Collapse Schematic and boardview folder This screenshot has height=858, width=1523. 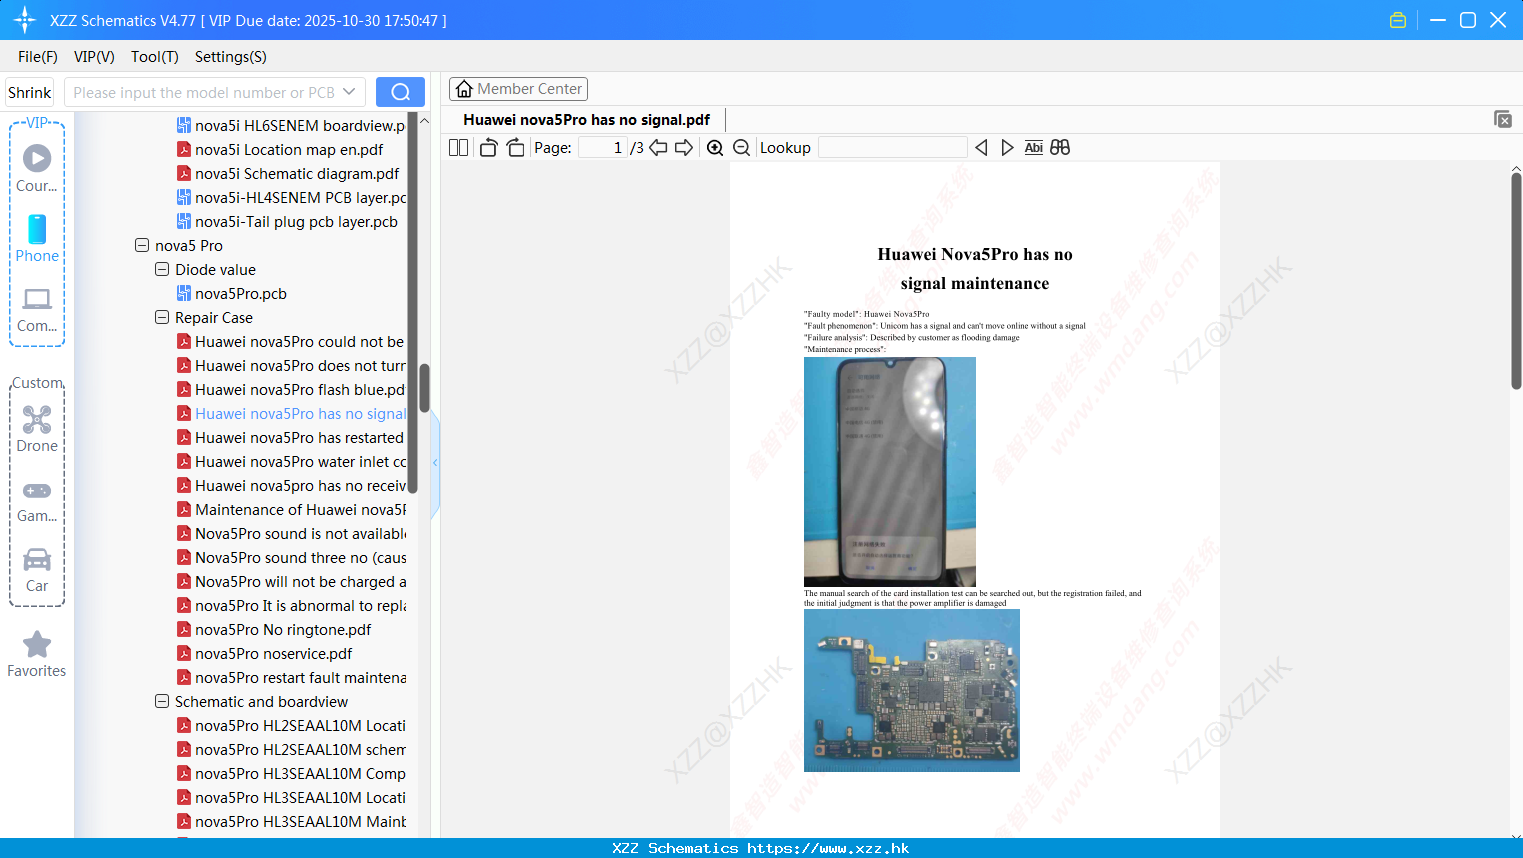162,701
